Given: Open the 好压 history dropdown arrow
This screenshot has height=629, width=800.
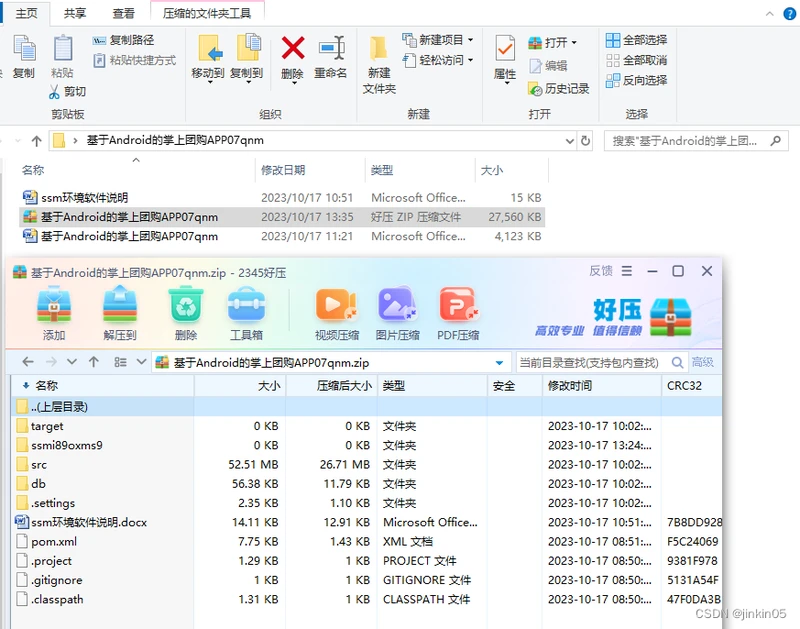Looking at the screenshot, I should tap(72, 362).
